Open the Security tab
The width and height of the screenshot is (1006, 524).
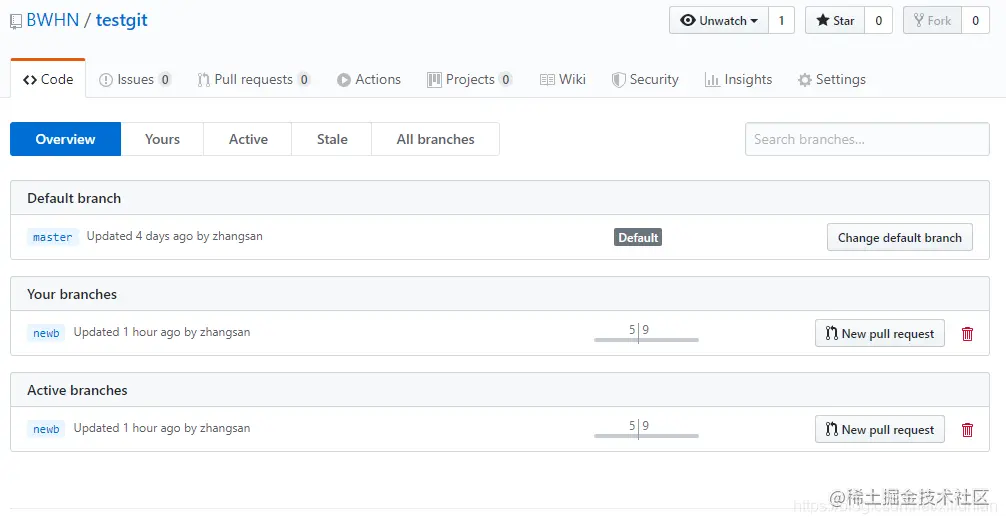click(x=645, y=80)
